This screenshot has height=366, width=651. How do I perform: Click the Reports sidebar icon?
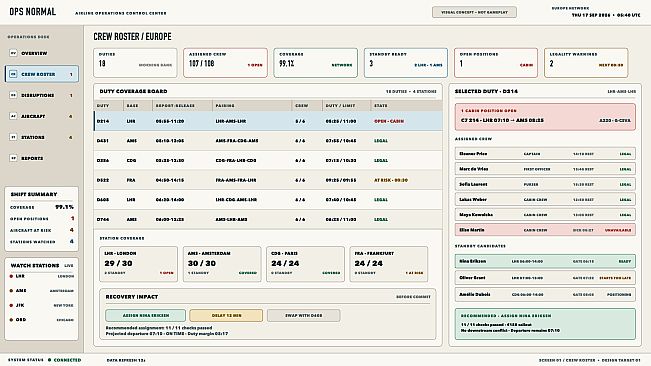13,158
